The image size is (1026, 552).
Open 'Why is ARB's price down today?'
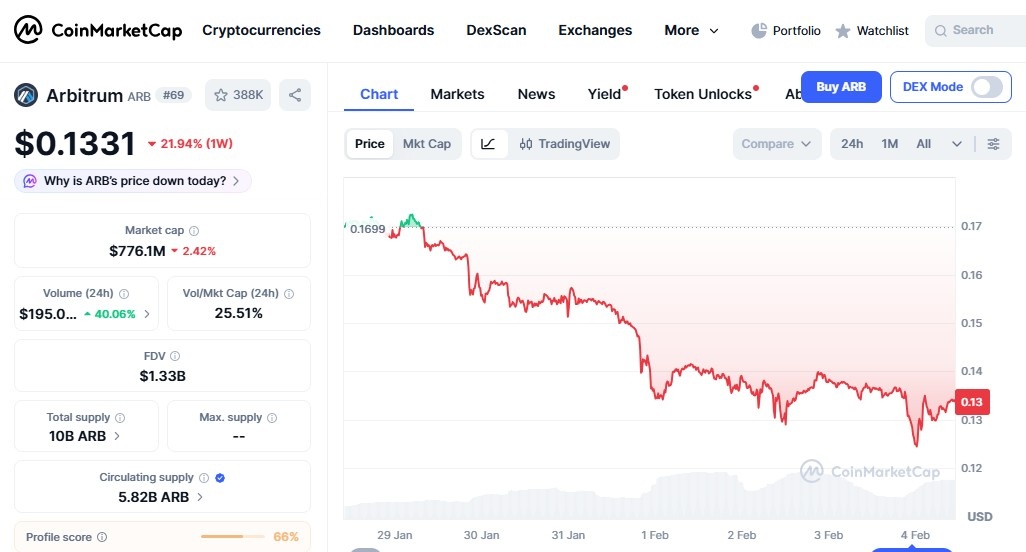pos(134,181)
